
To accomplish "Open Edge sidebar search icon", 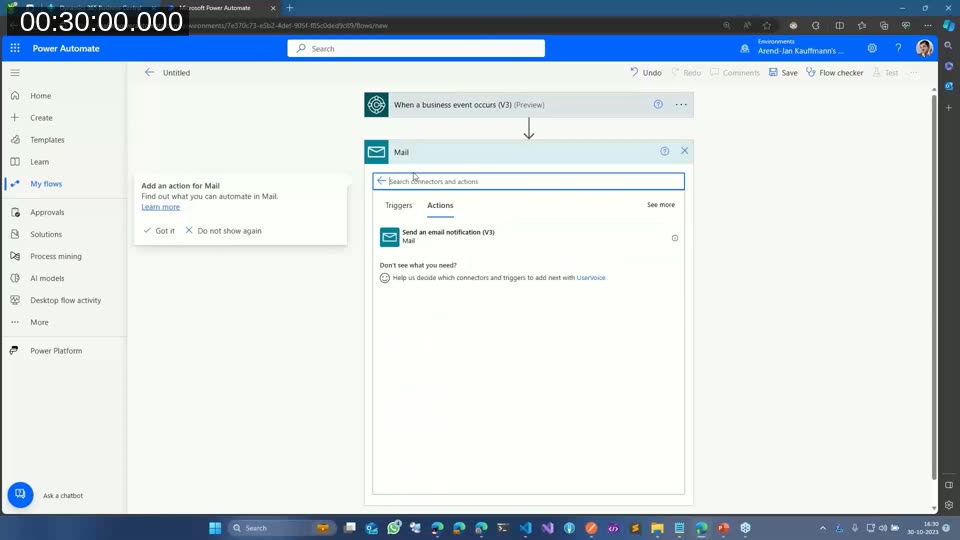I will (x=948, y=45).
